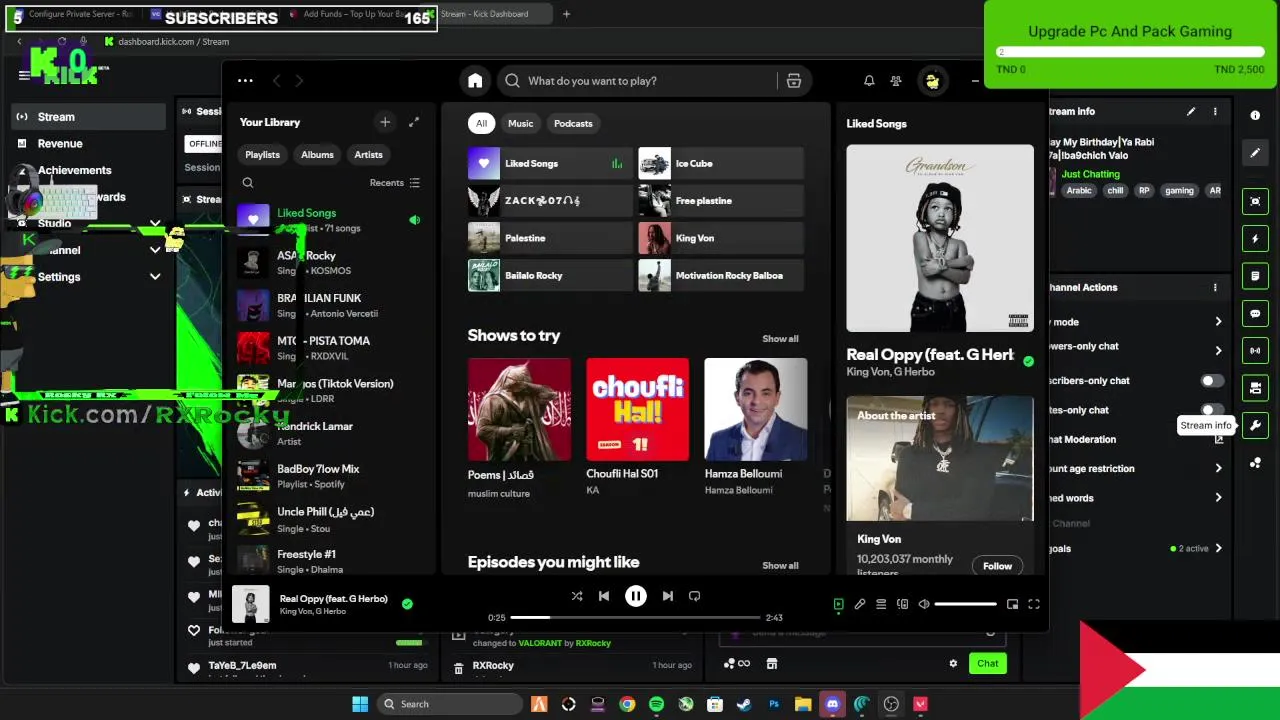The width and height of the screenshot is (1280, 720).
Task: Filter library by Artists
Action: (x=368, y=155)
